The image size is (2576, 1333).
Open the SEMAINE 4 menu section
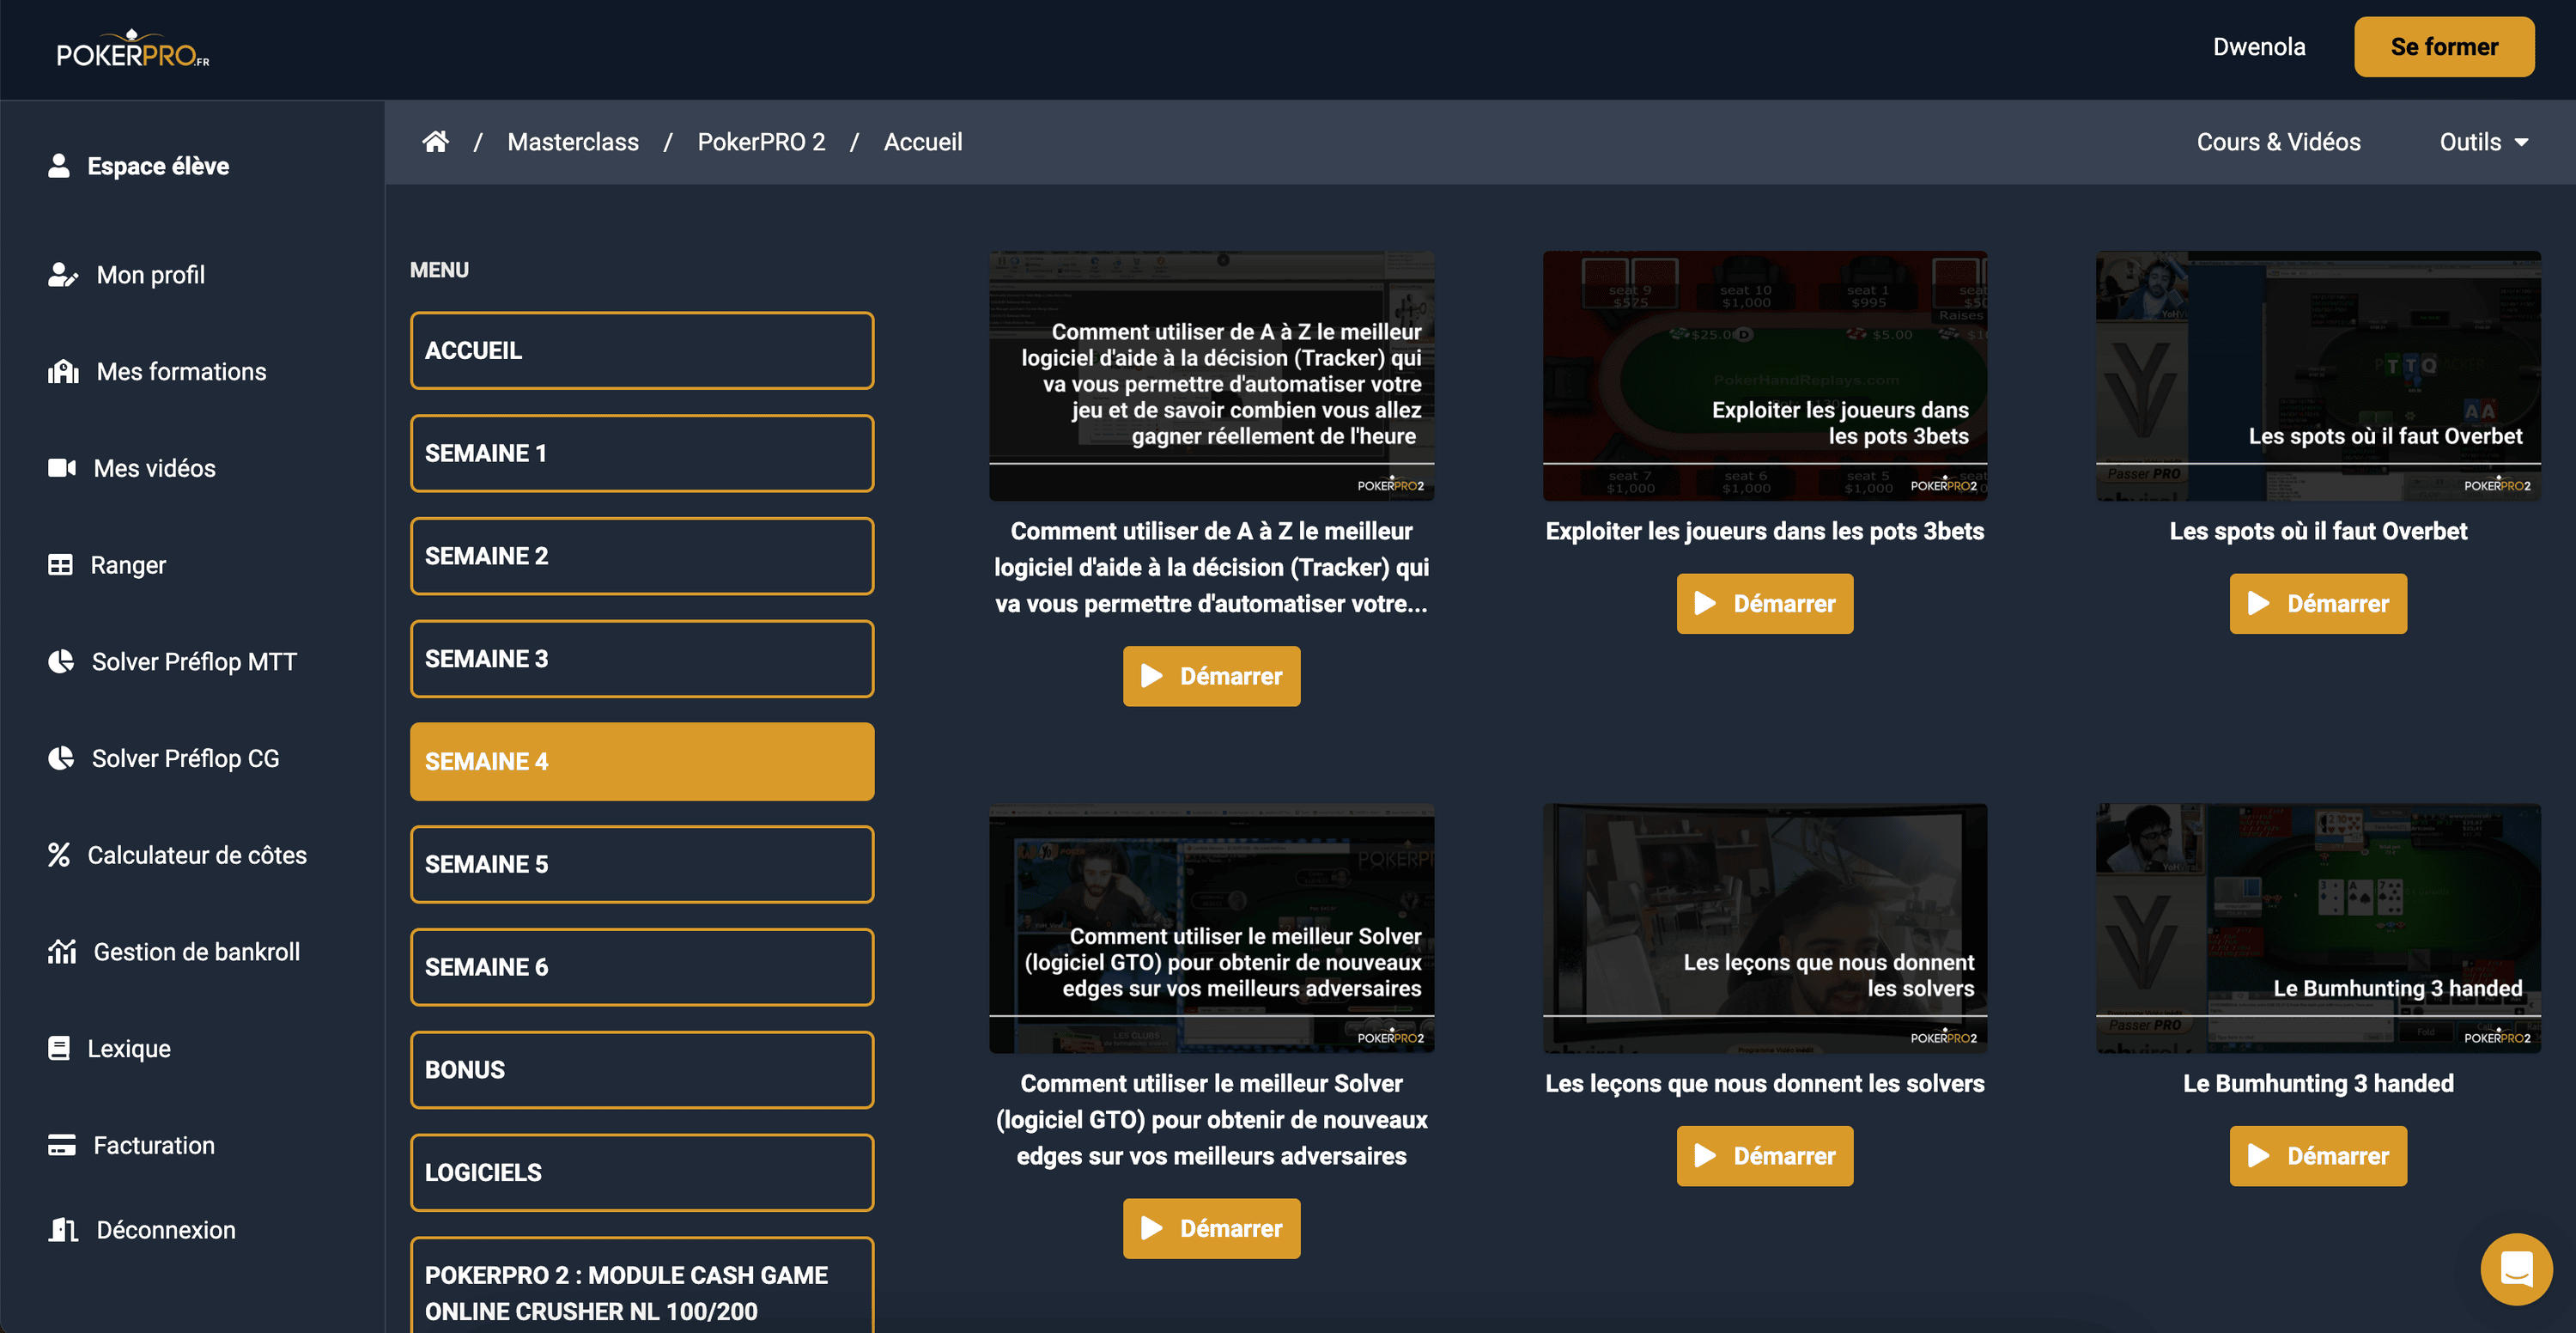(x=641, y=761)
